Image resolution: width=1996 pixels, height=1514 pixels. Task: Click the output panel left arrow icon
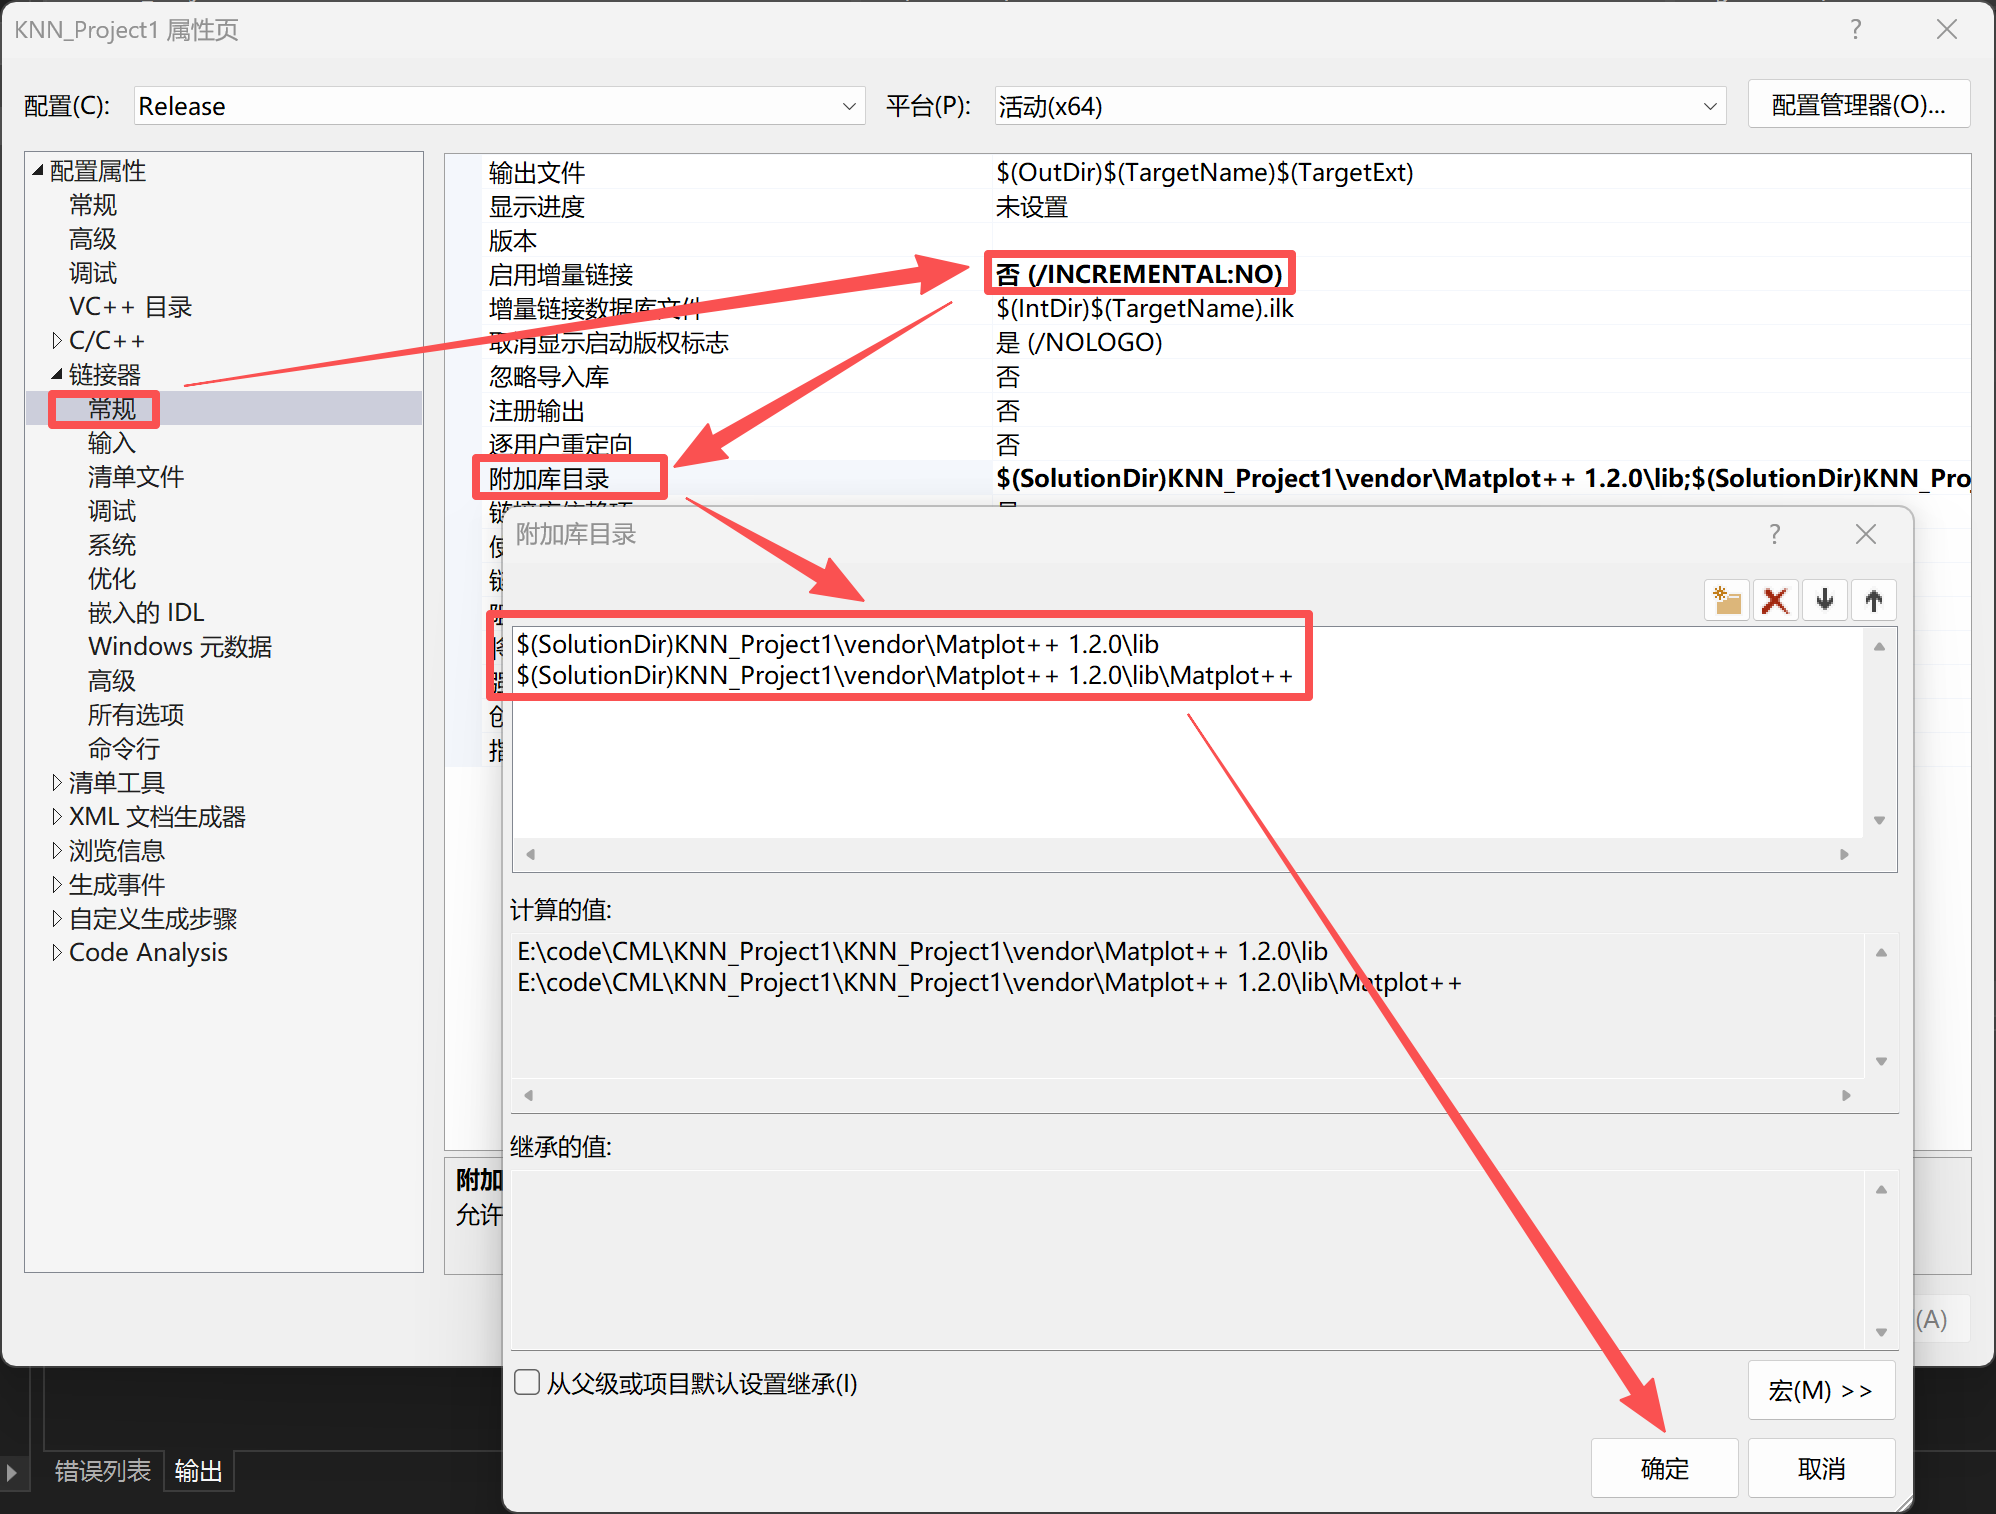coord(12,1472)
